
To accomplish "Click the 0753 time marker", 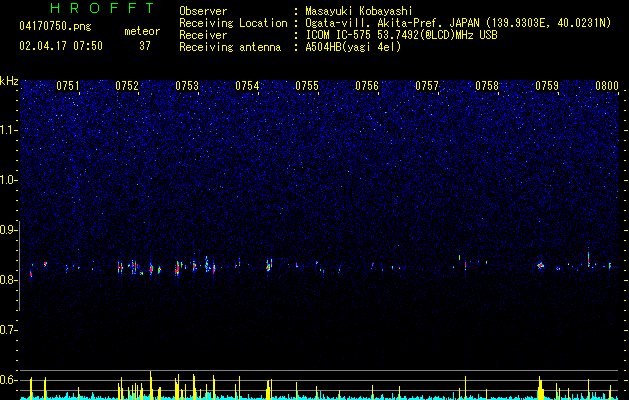I will tap(187, 86).
